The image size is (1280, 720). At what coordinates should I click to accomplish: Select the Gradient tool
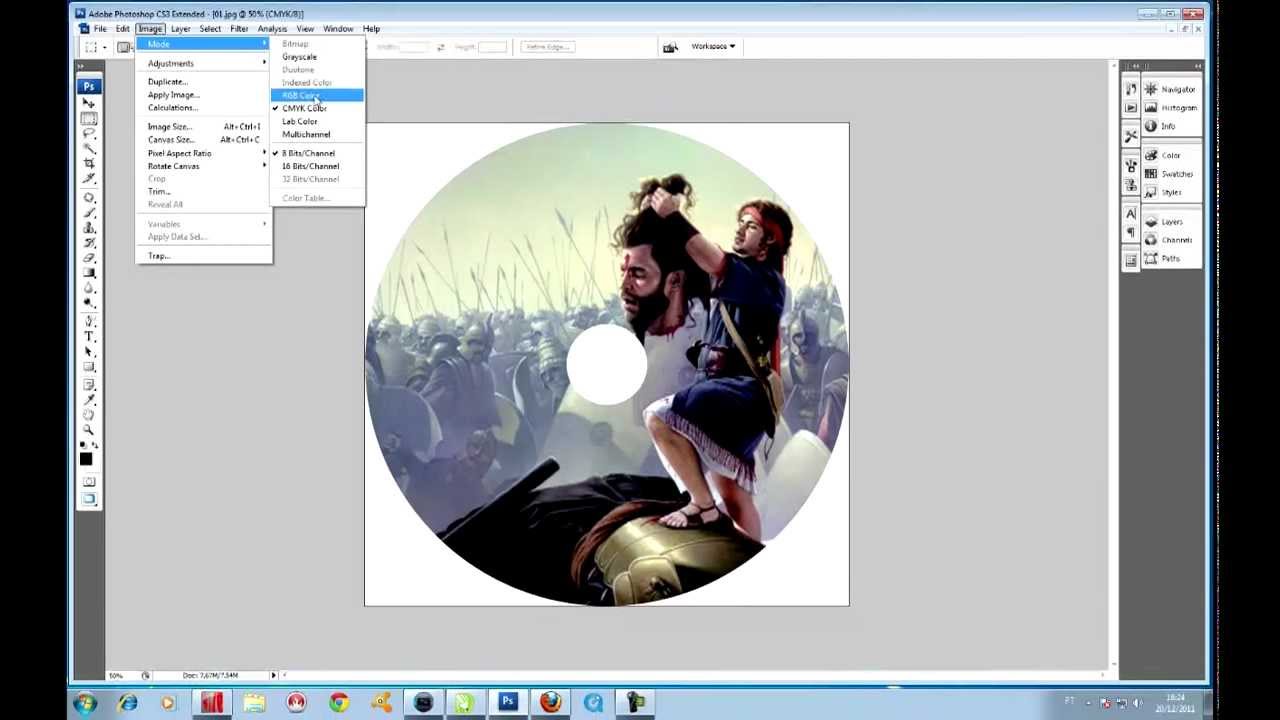click(89, 271)
